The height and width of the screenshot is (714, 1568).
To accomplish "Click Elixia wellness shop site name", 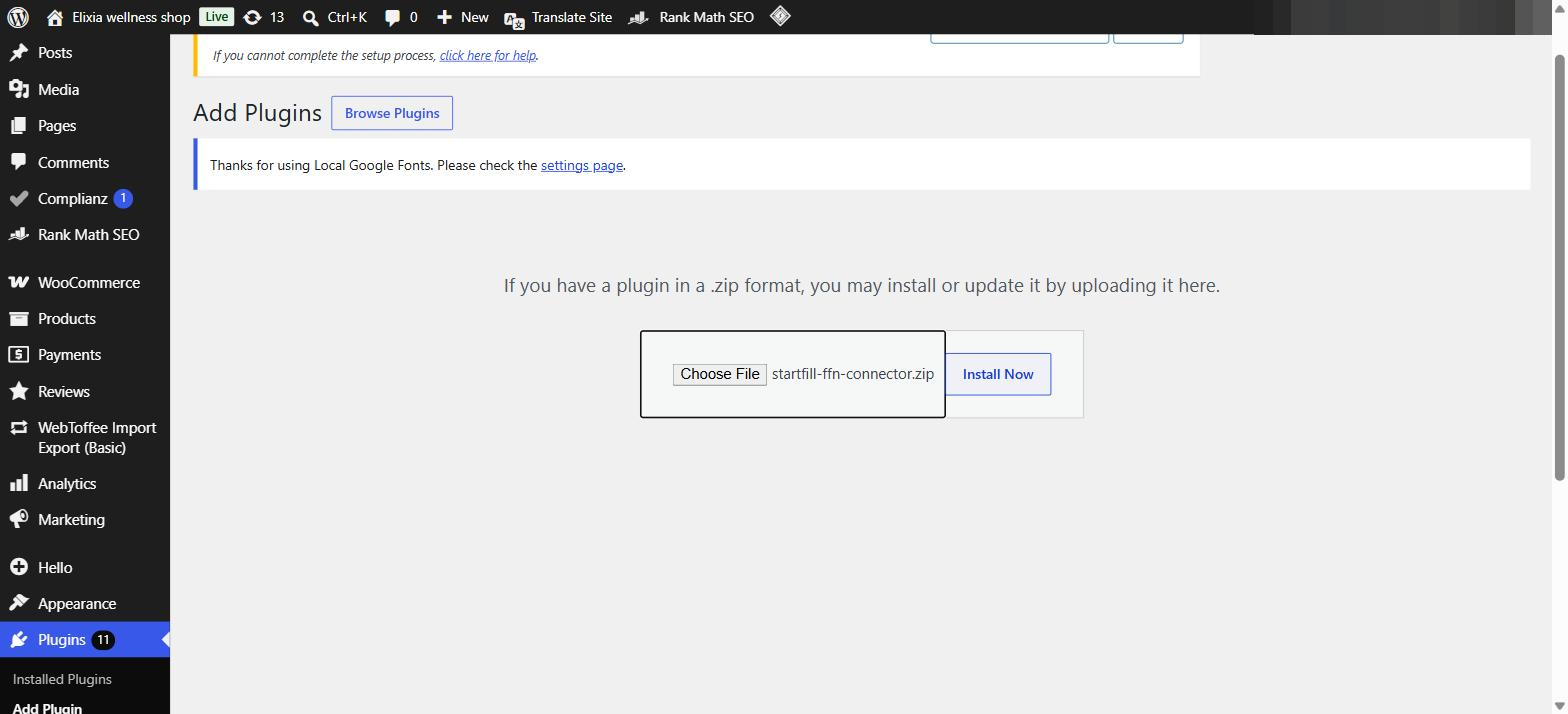I will 131,17.
